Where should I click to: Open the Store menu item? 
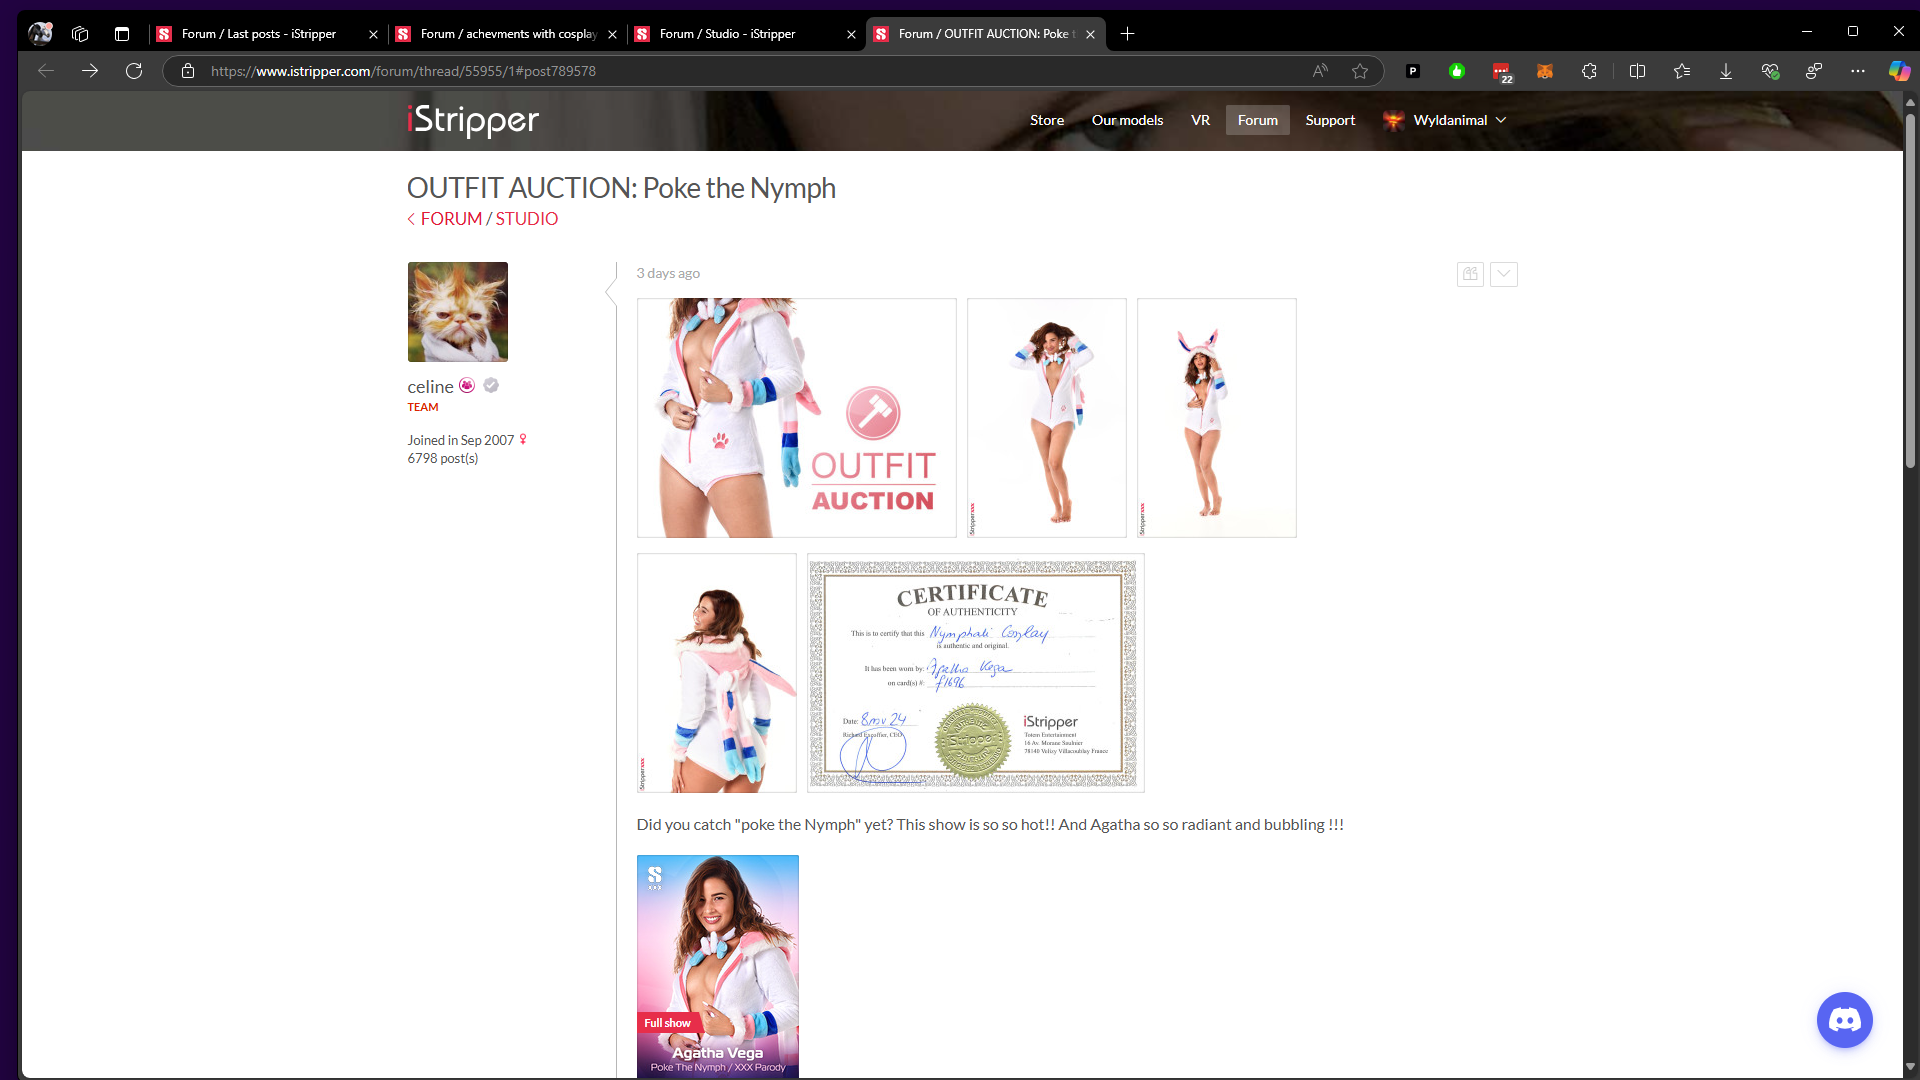tap(1046, 120)
